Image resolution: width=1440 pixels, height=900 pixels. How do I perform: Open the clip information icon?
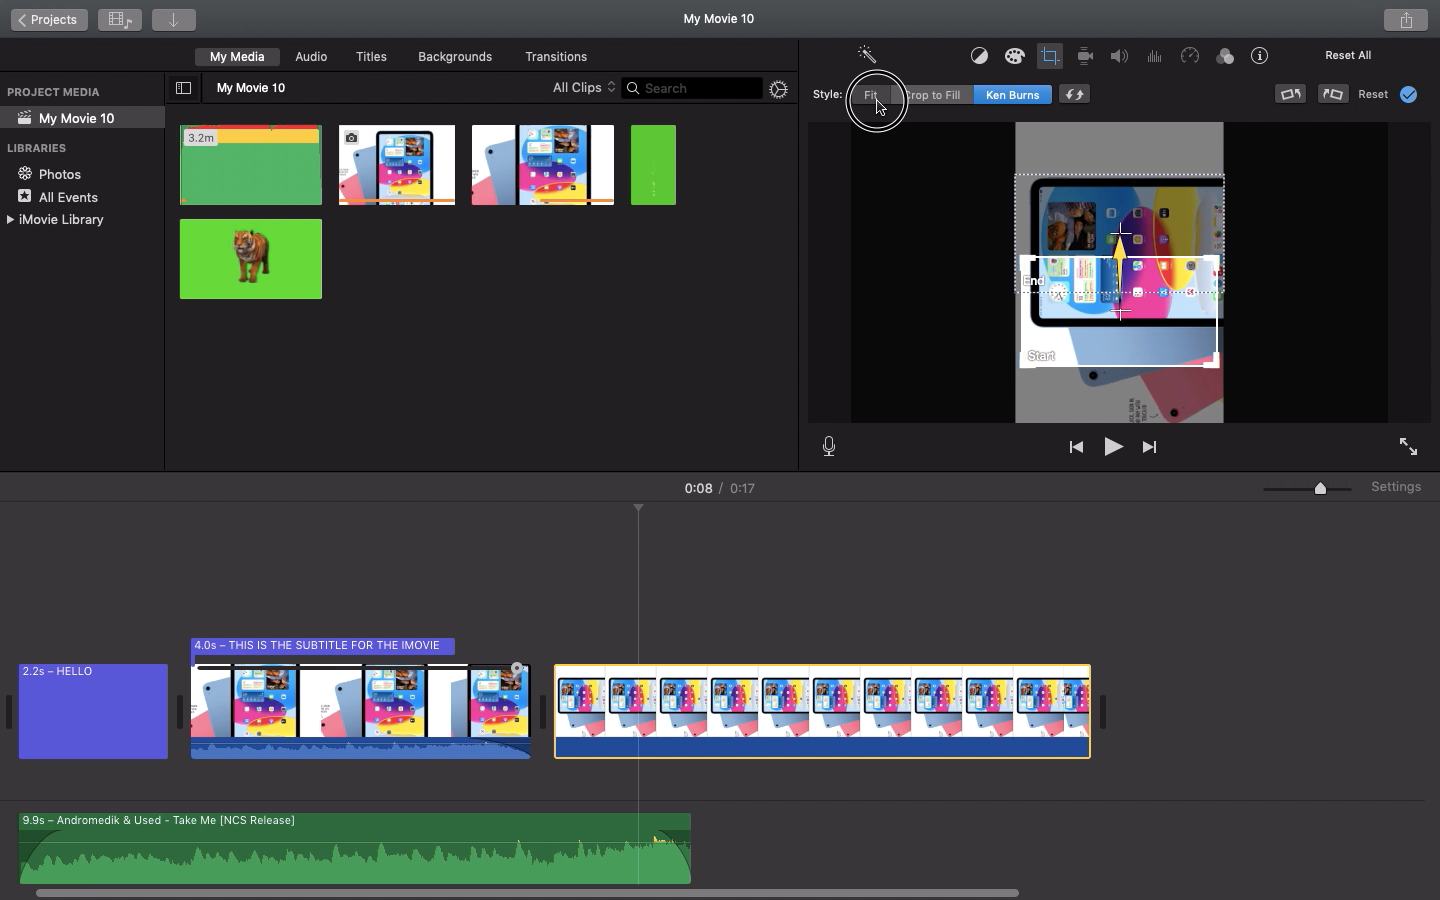coord(1259,56)
